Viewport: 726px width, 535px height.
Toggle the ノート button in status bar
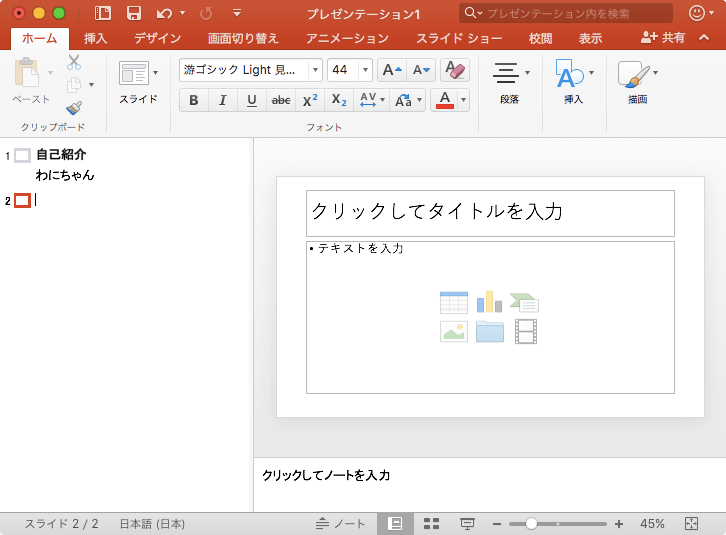click(x=341, y=524)
